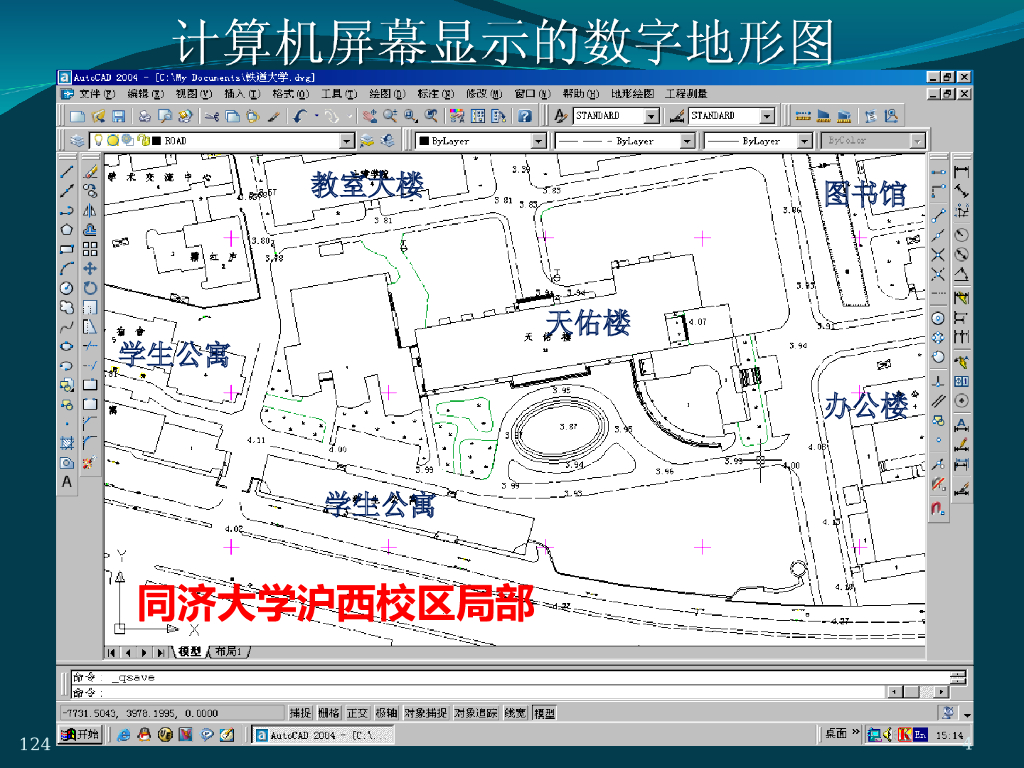Select the Rotate tool in modify toolbar
Viewport: 1024px width, 768px height.
pos(90,288)
